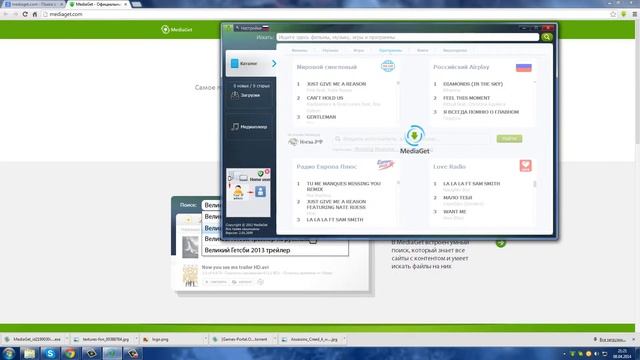Click the browser home icon
The height and width of the screenshot is (360, 640).
35,14
